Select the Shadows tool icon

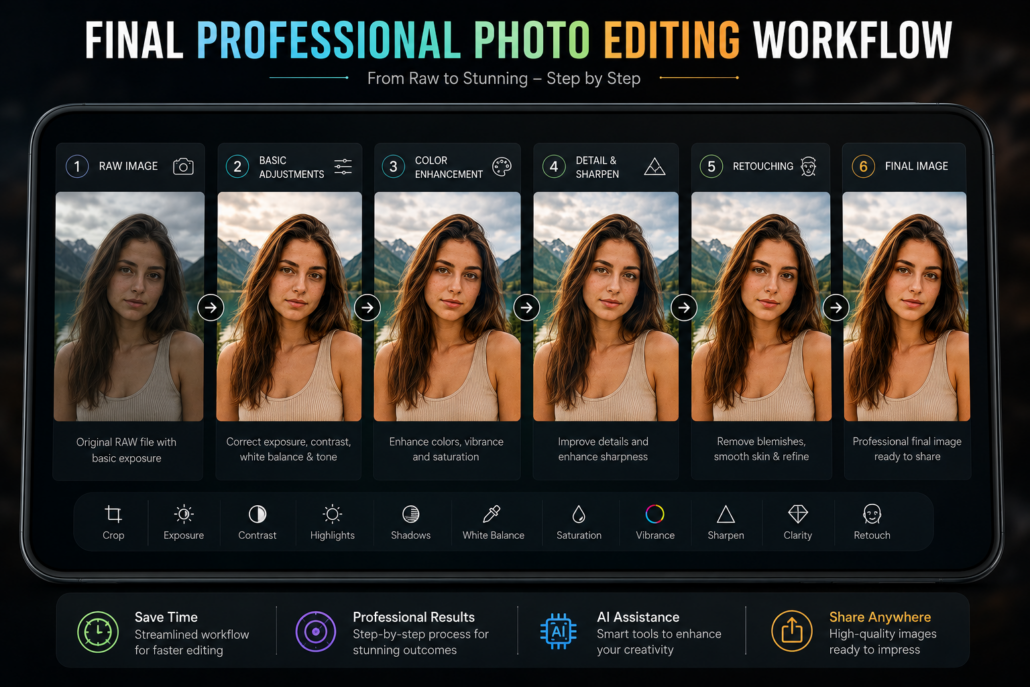(x=411, y=514)
